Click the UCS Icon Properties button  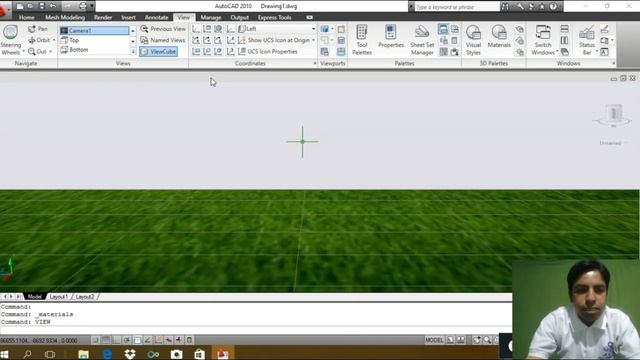pos(268,52)
